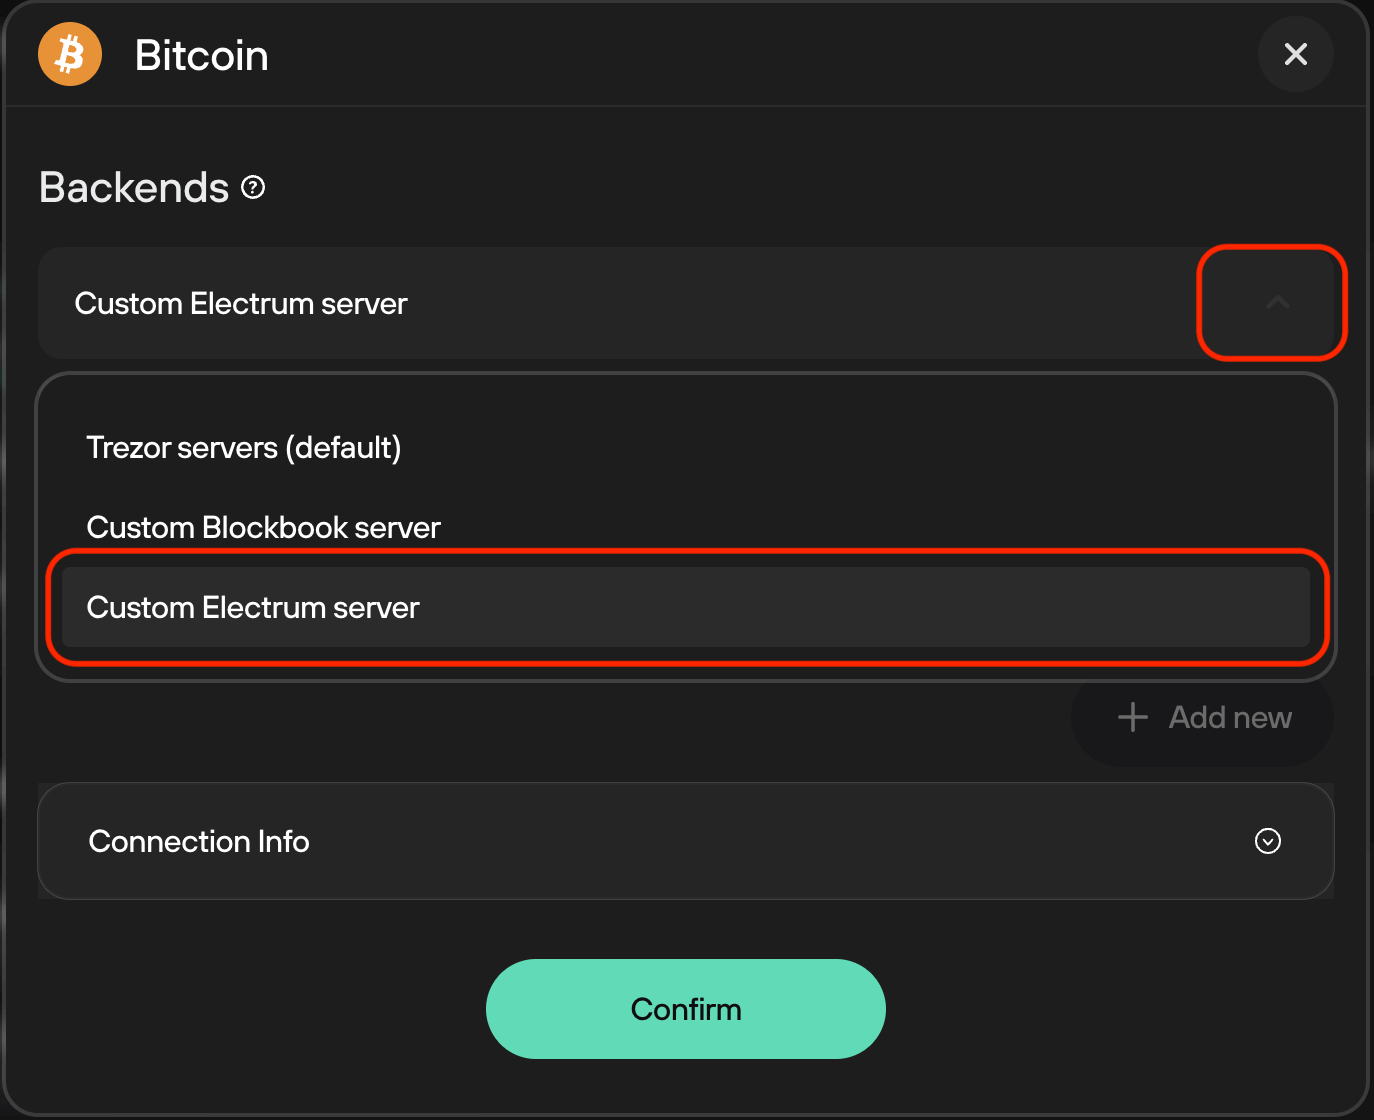Click the Backends section heading

[134, 187]
